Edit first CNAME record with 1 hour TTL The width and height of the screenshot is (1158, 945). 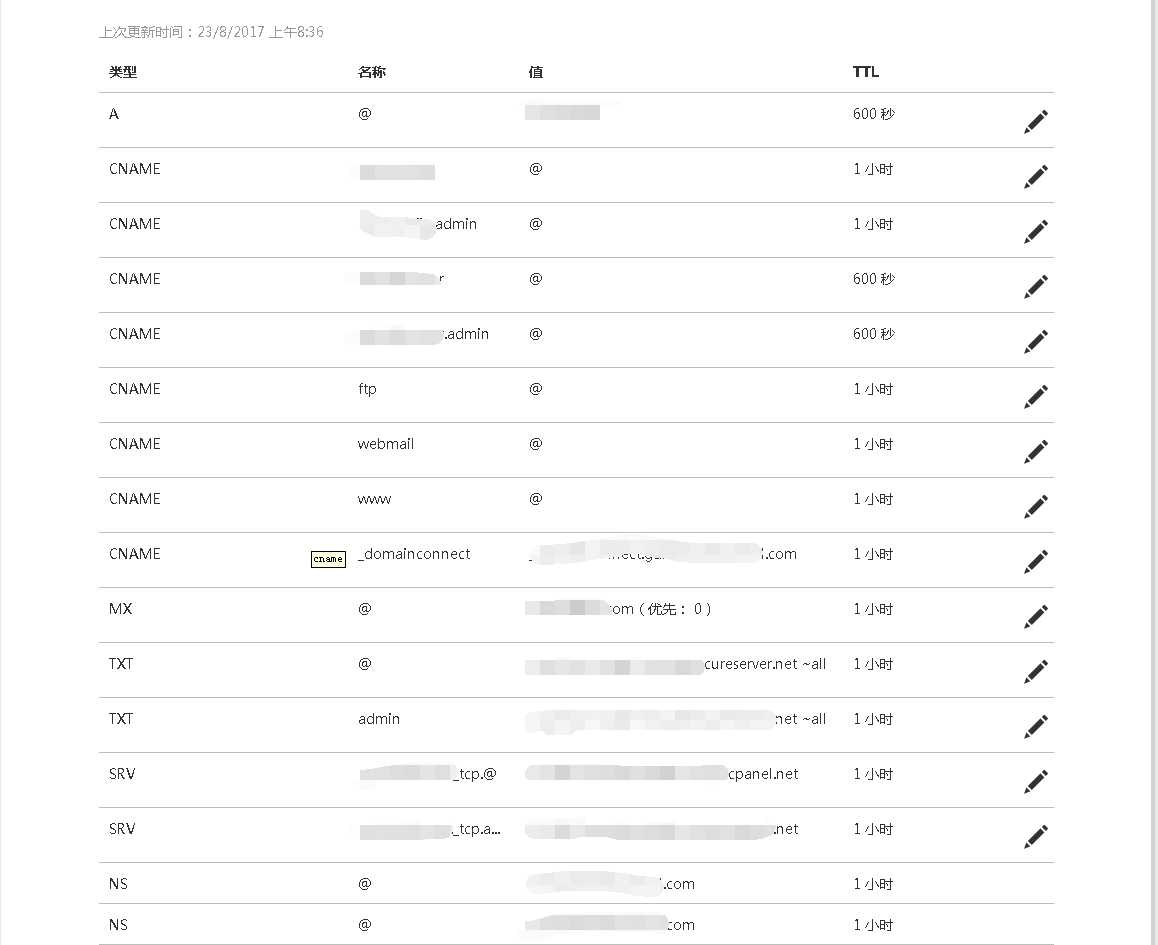tap(1035, 176)
